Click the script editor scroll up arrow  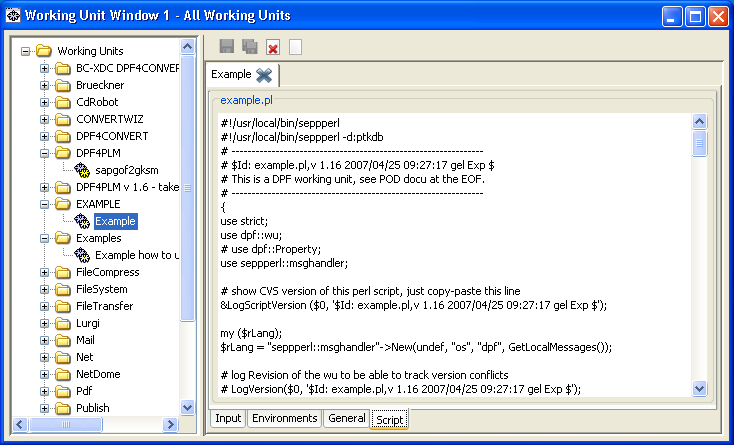[x=699, y=122]
